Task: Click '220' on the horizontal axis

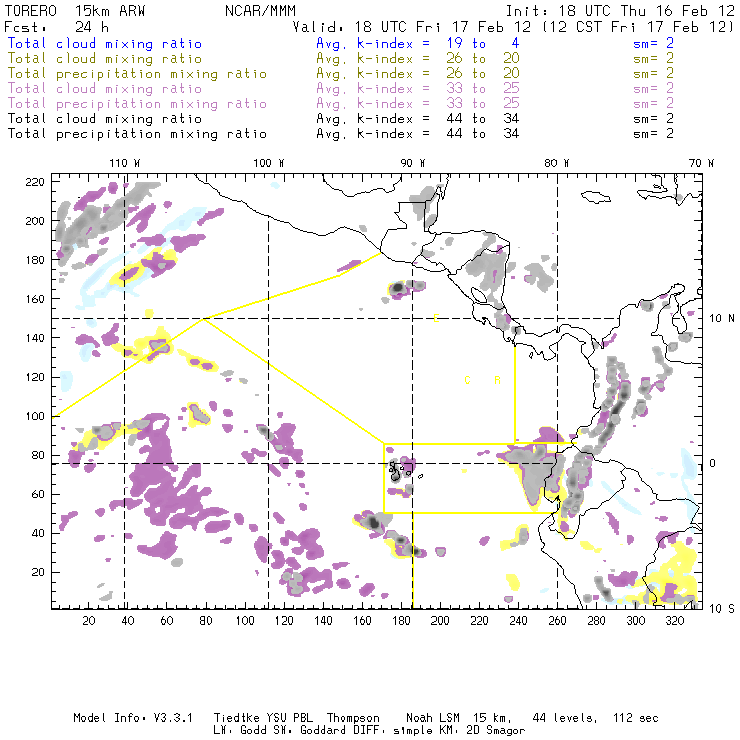Action: pyautogui.click(x=479, y=621)
